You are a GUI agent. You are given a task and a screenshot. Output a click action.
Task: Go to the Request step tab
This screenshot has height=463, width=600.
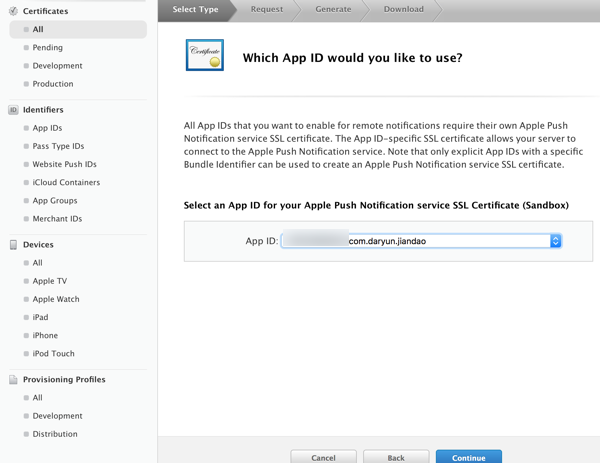[267, 10]
